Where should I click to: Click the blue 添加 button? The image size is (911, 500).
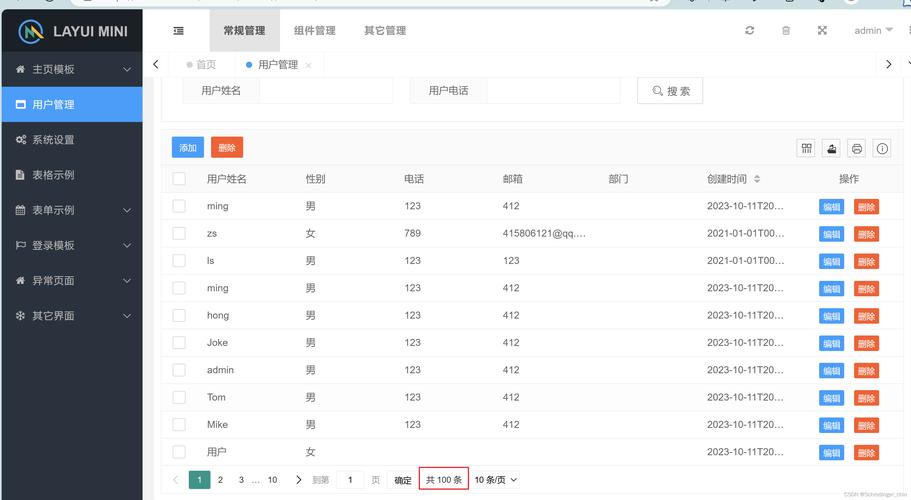click(x=188, y=148)
